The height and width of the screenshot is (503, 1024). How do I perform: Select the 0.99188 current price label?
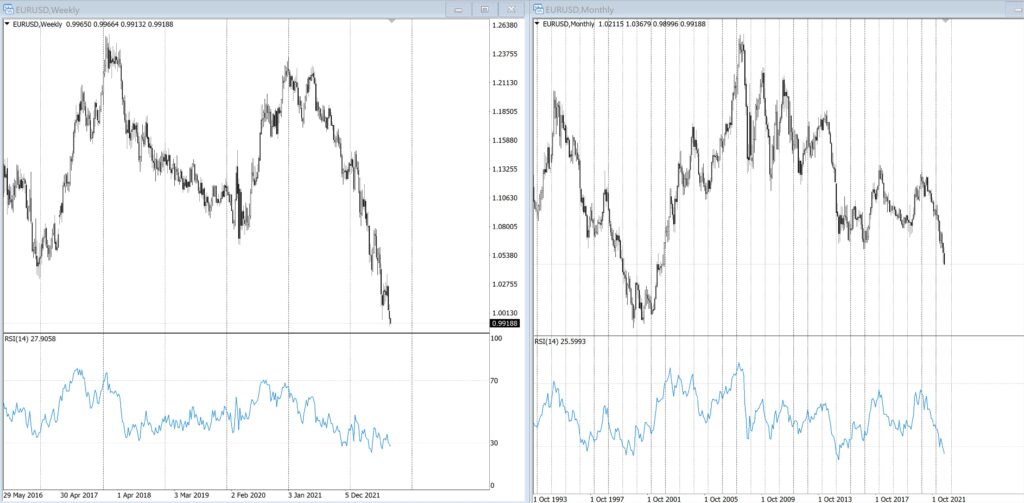[x=504, y=323]
